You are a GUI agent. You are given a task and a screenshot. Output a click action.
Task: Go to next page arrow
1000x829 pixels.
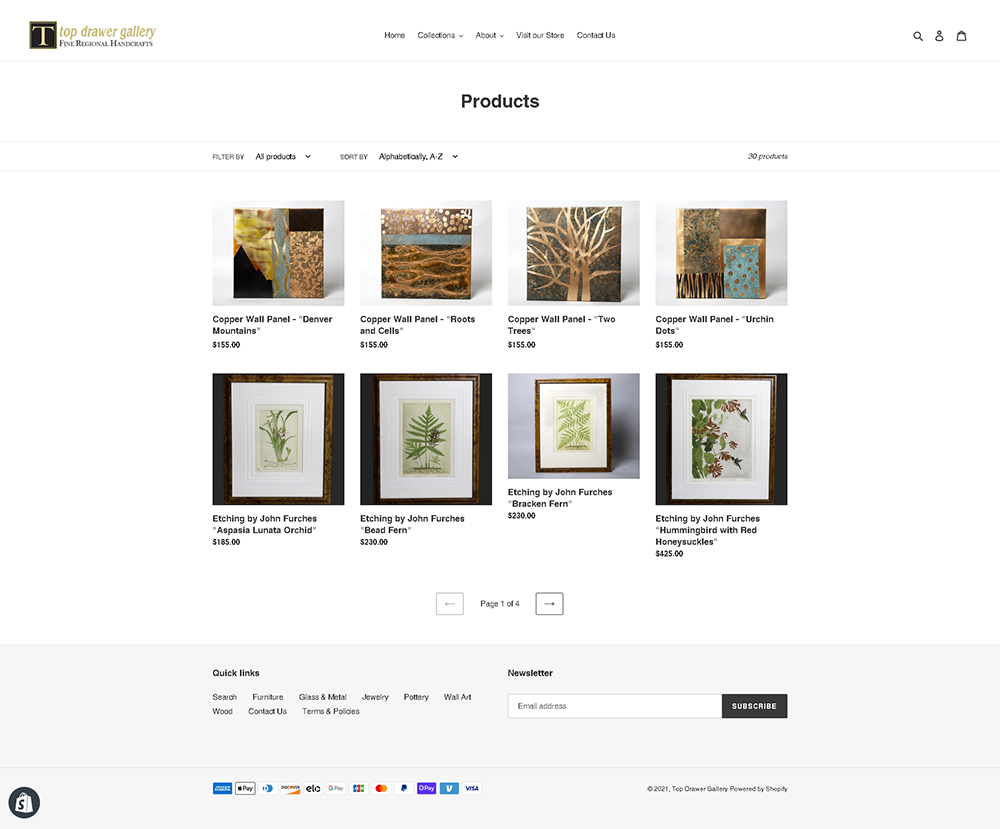549,603
